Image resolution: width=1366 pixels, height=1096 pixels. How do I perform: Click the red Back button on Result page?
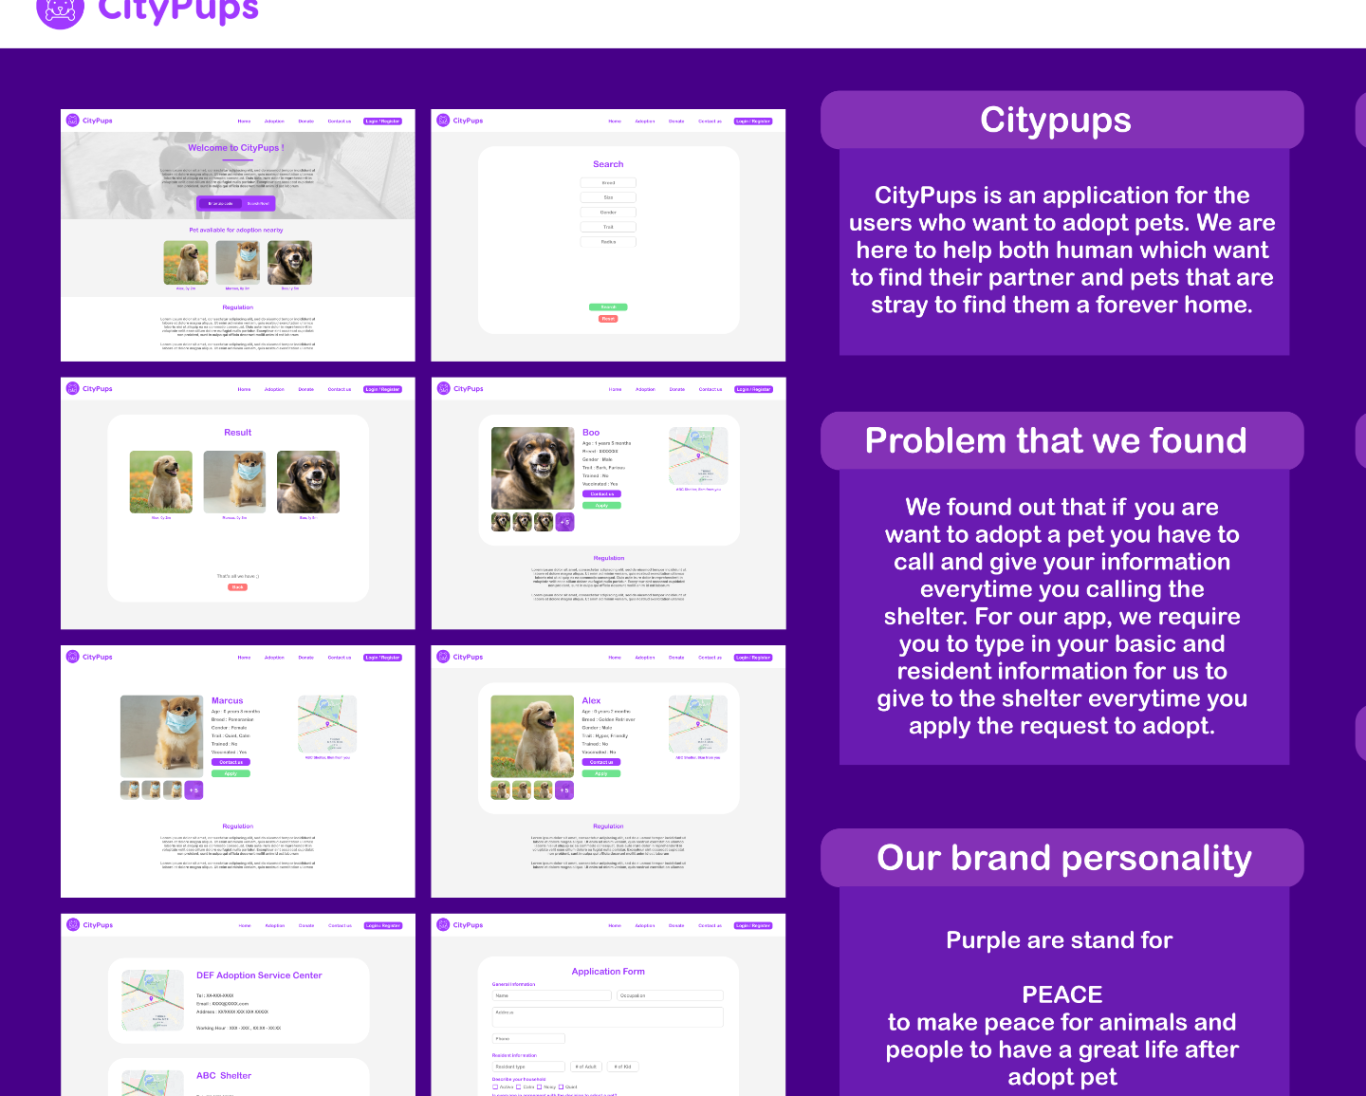[238, 587]
